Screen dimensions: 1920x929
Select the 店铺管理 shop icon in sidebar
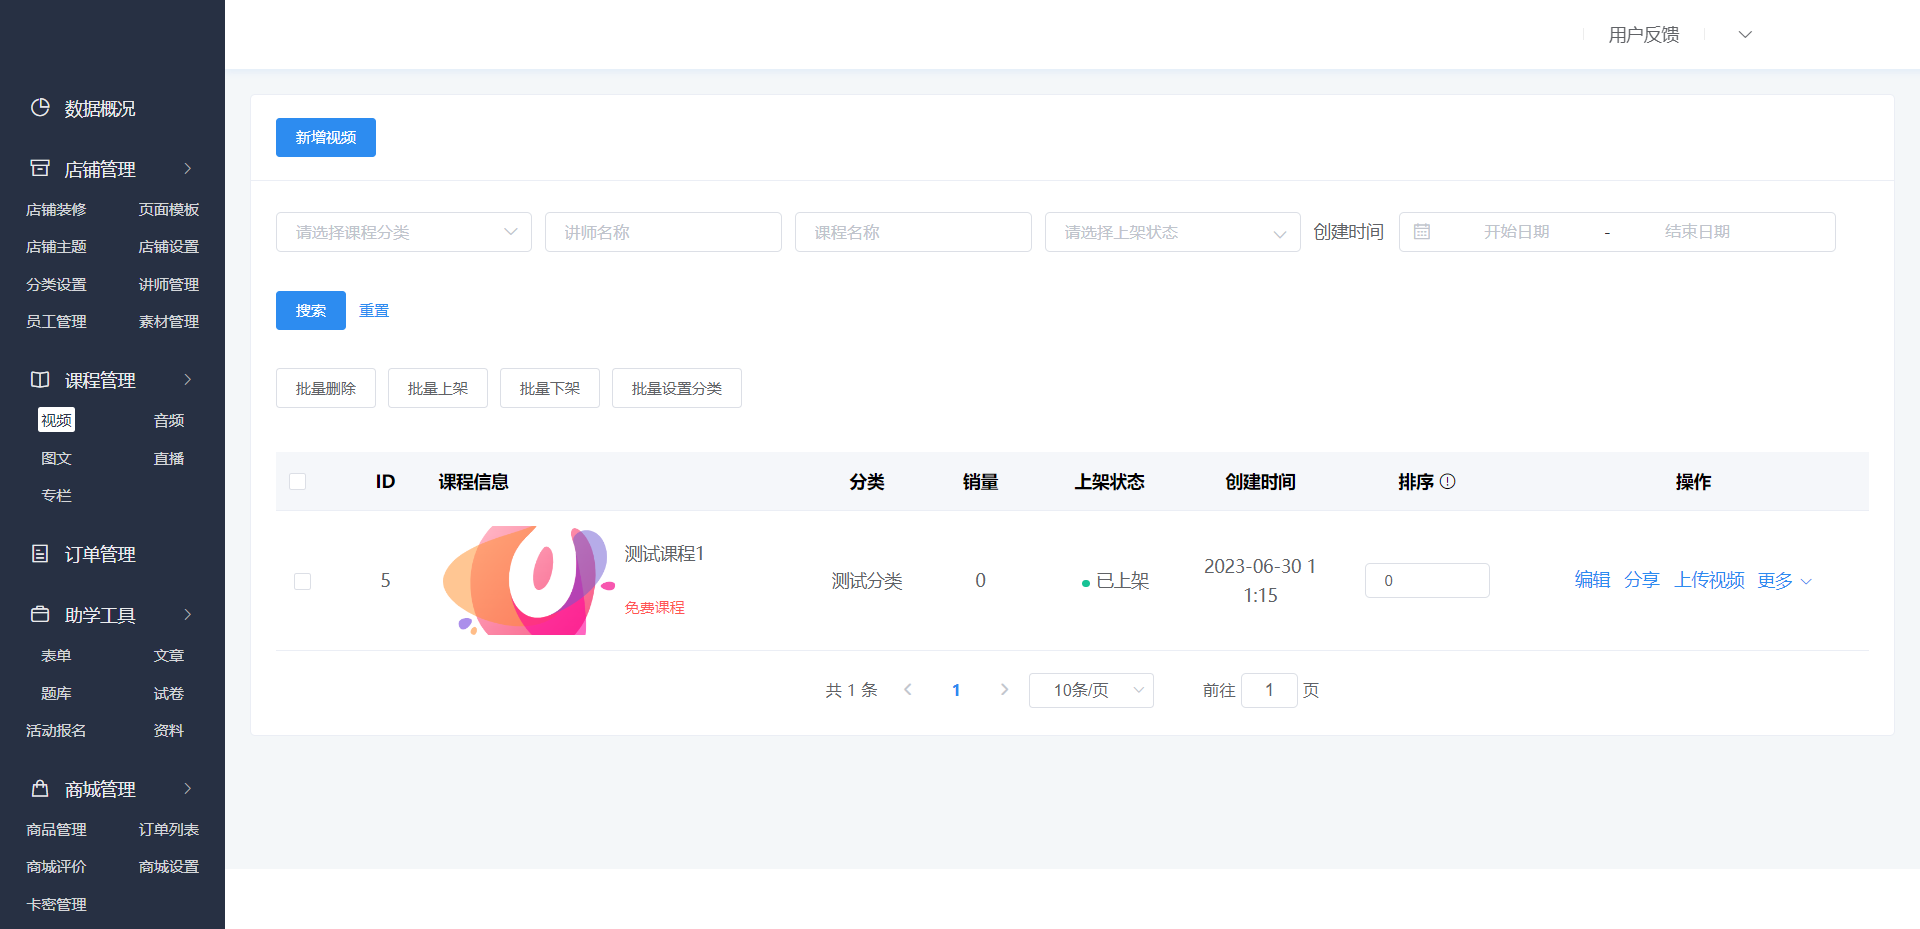40,168
